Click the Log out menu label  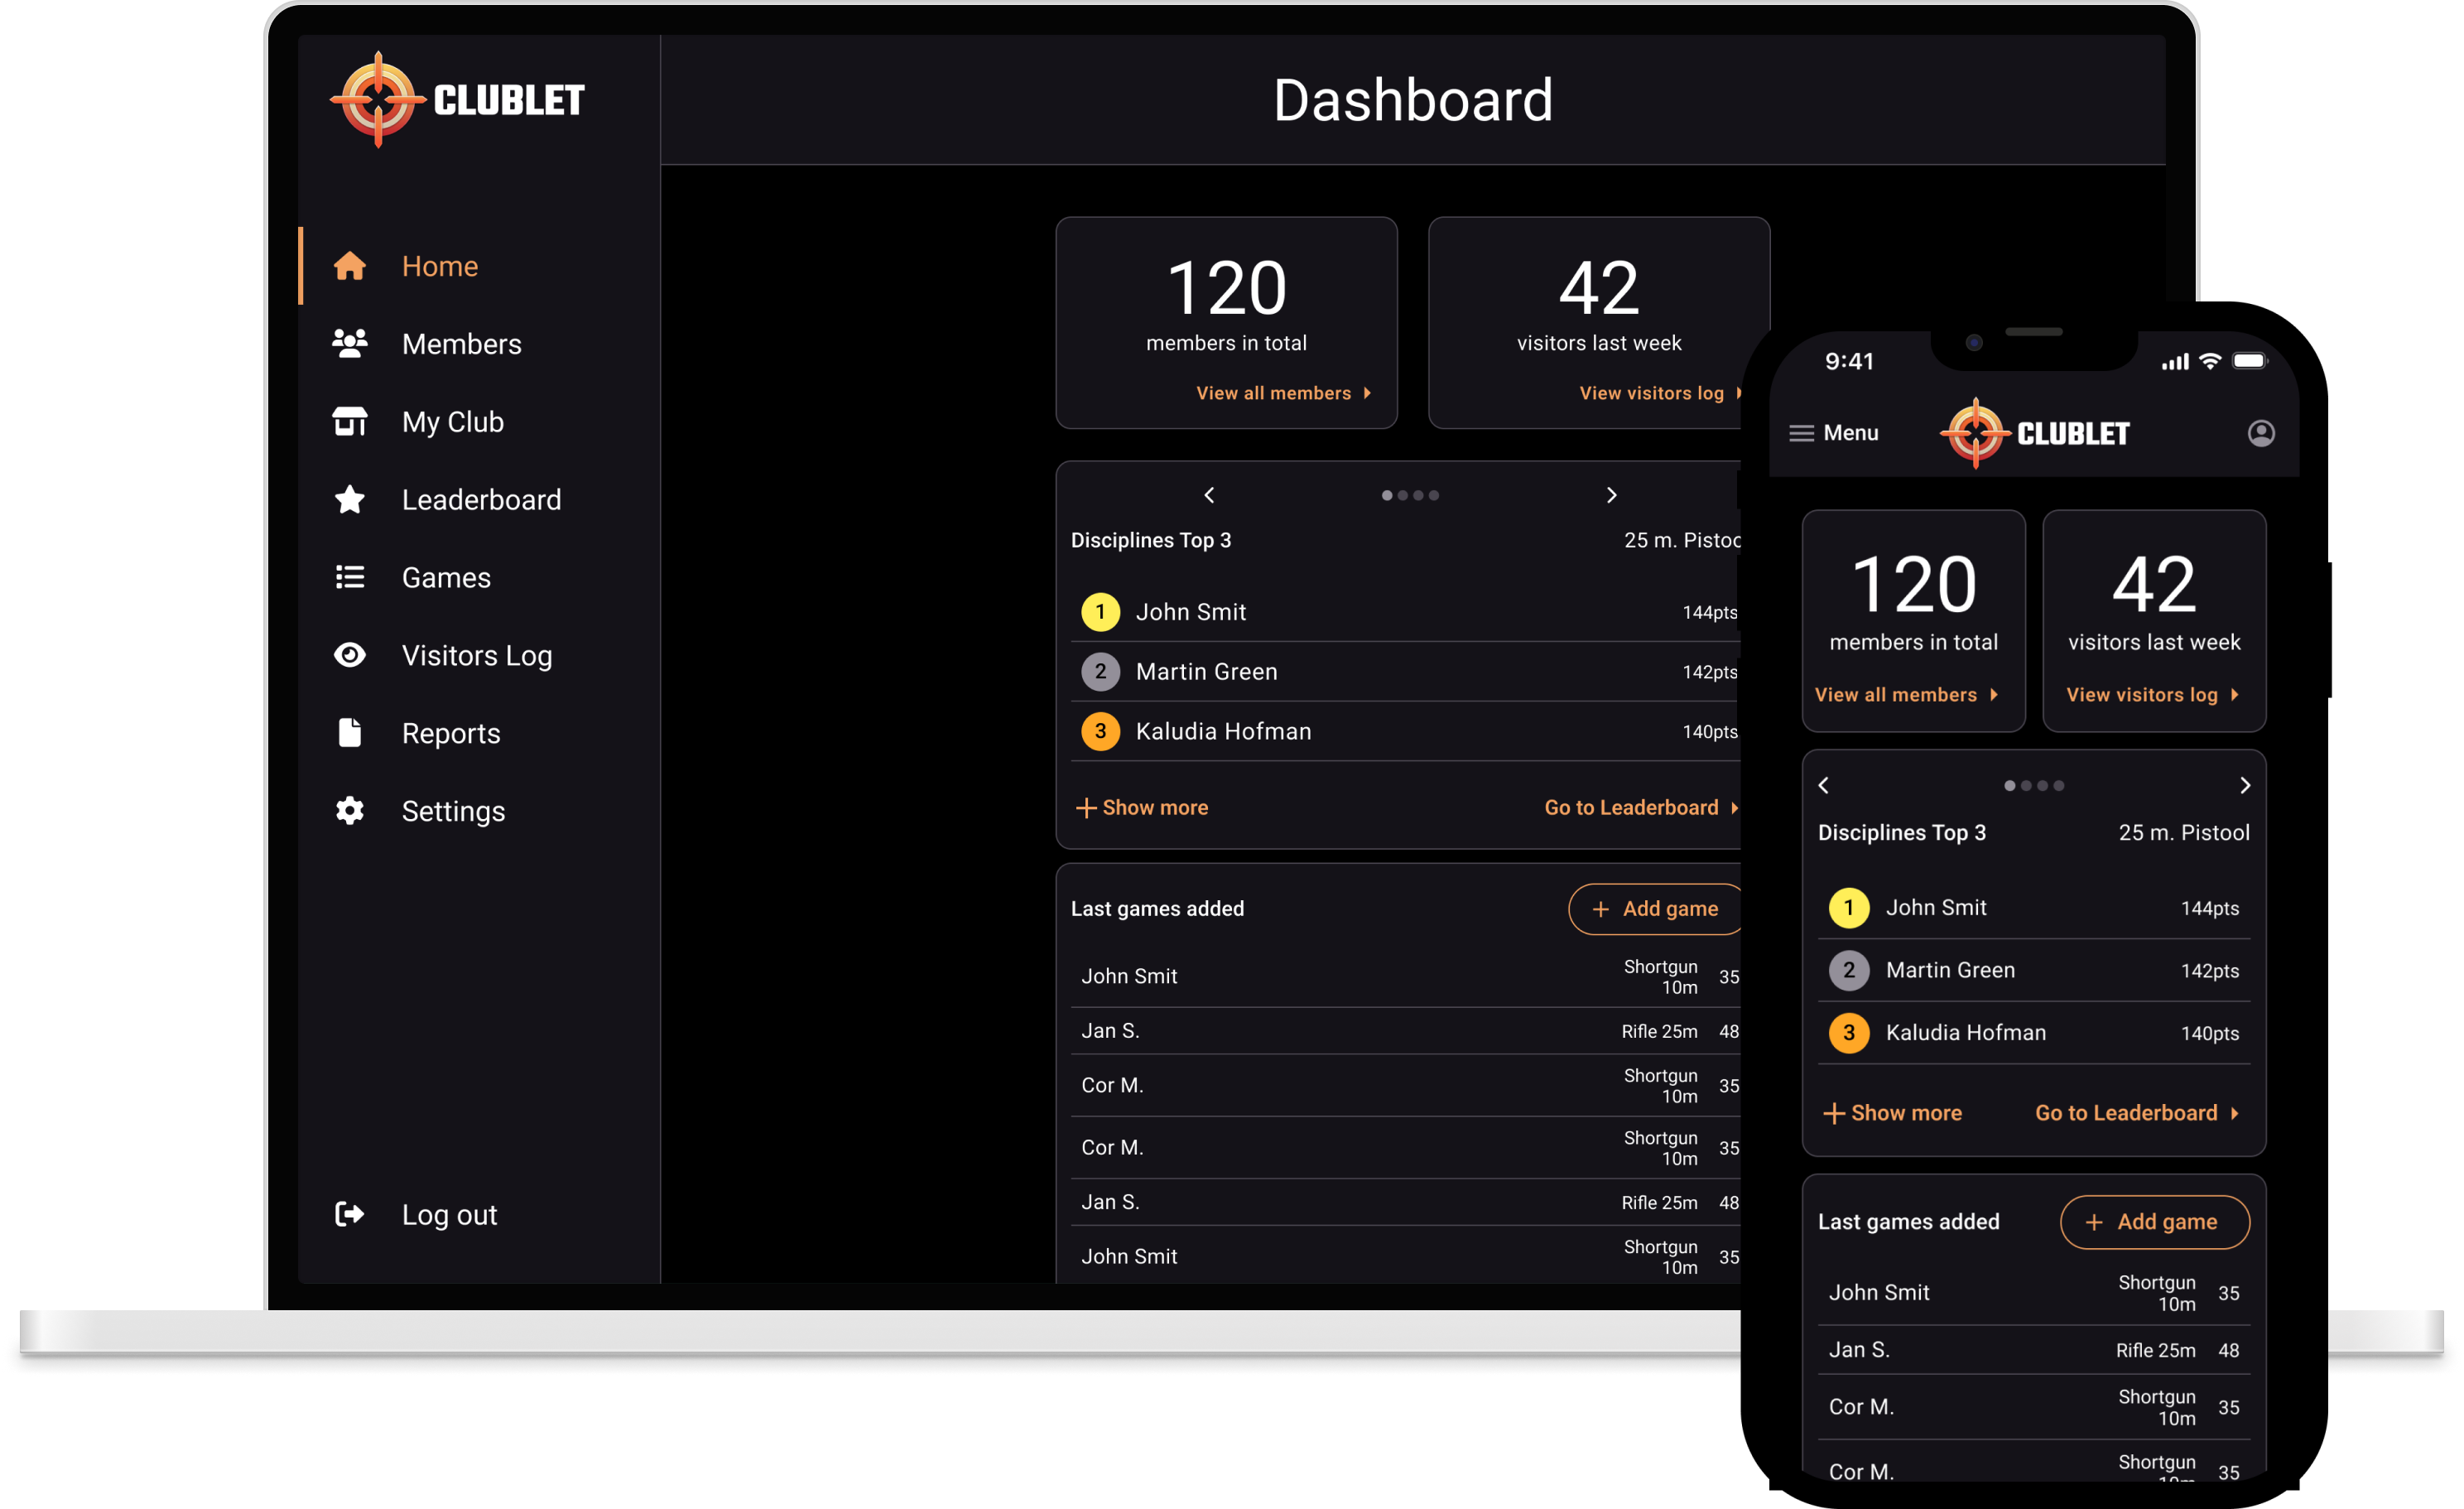449,1214
